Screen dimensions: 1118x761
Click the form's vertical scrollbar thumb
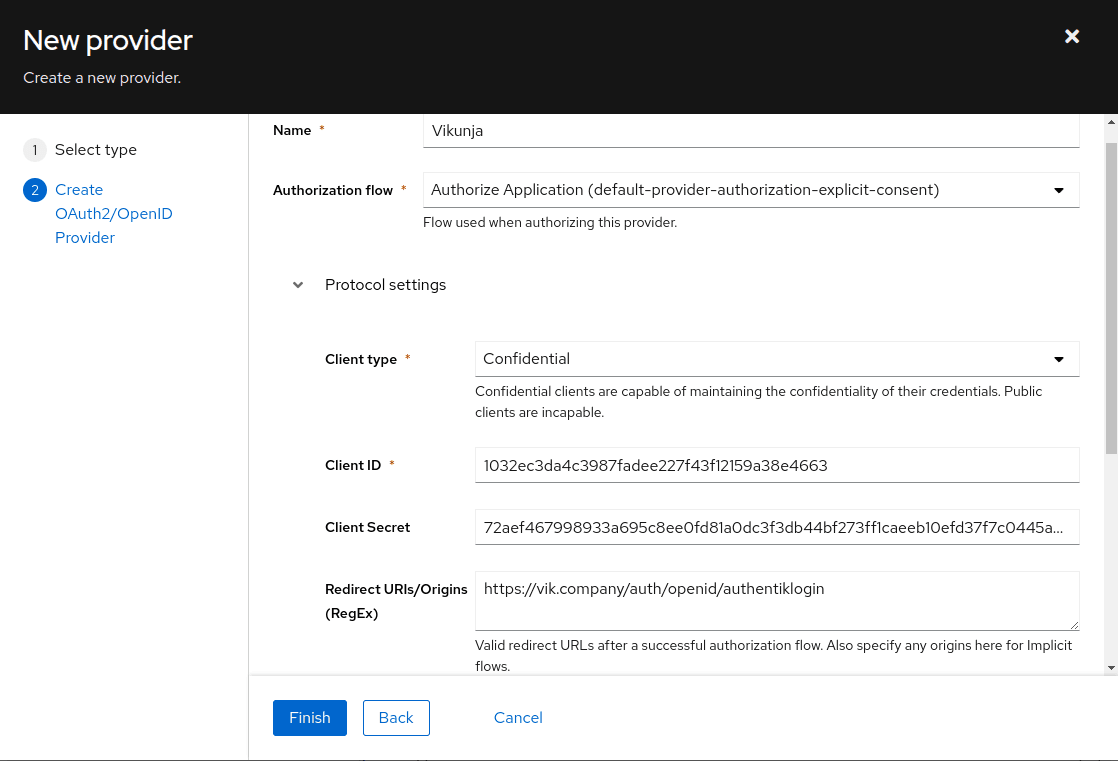coord(1111,300)
